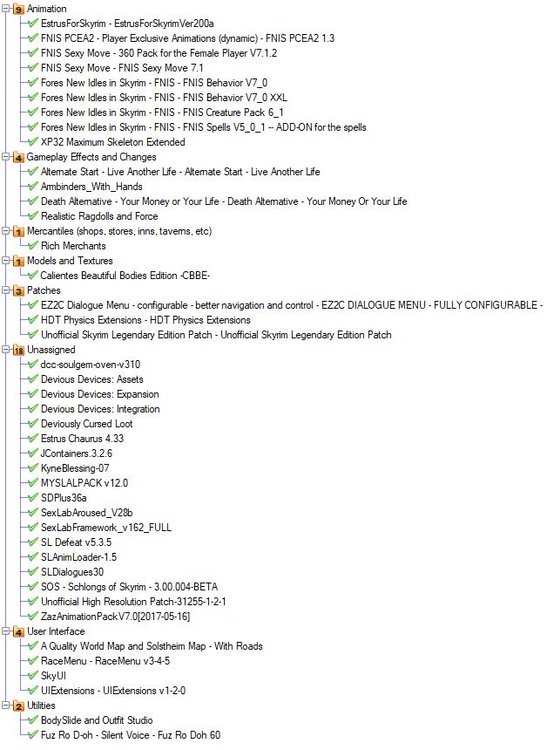Click the Unassigned folder icon showing 18
This screenshot has height=750, width=554.
click(x=18, y=350)
